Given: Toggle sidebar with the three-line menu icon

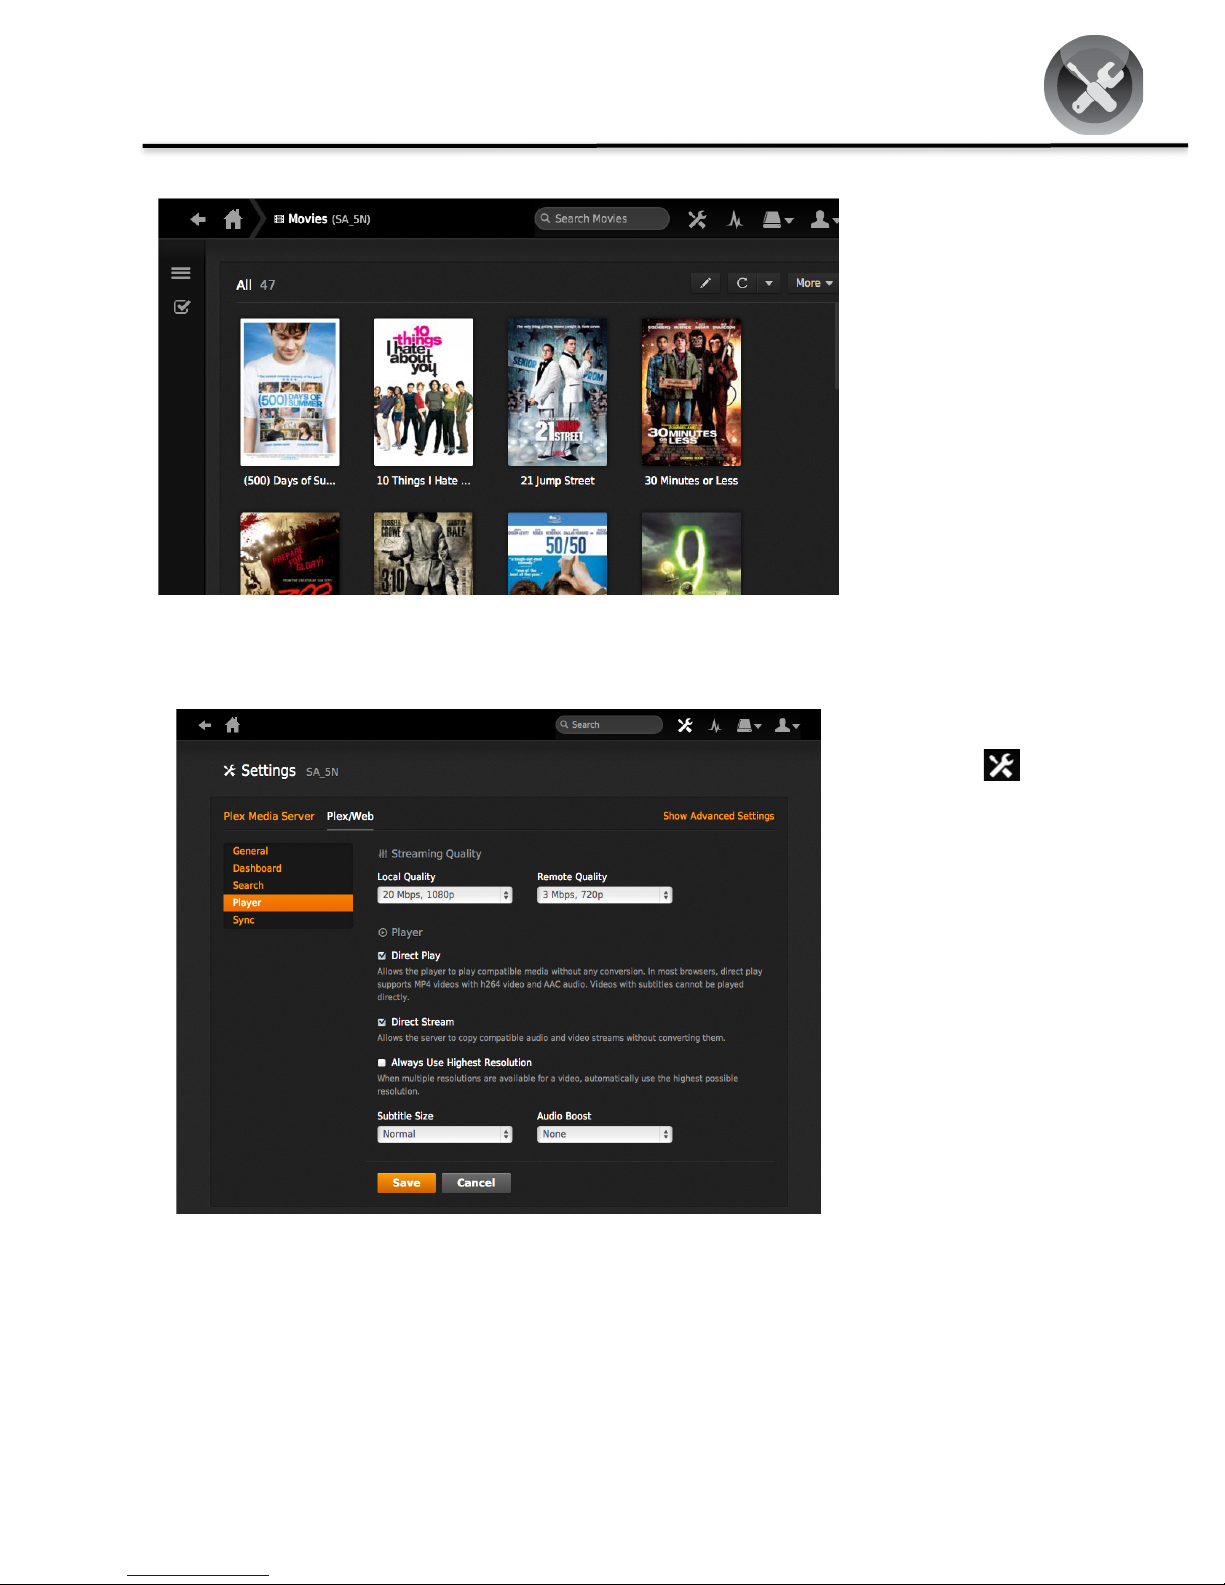Looking at the screenshot, I should 181,273.
